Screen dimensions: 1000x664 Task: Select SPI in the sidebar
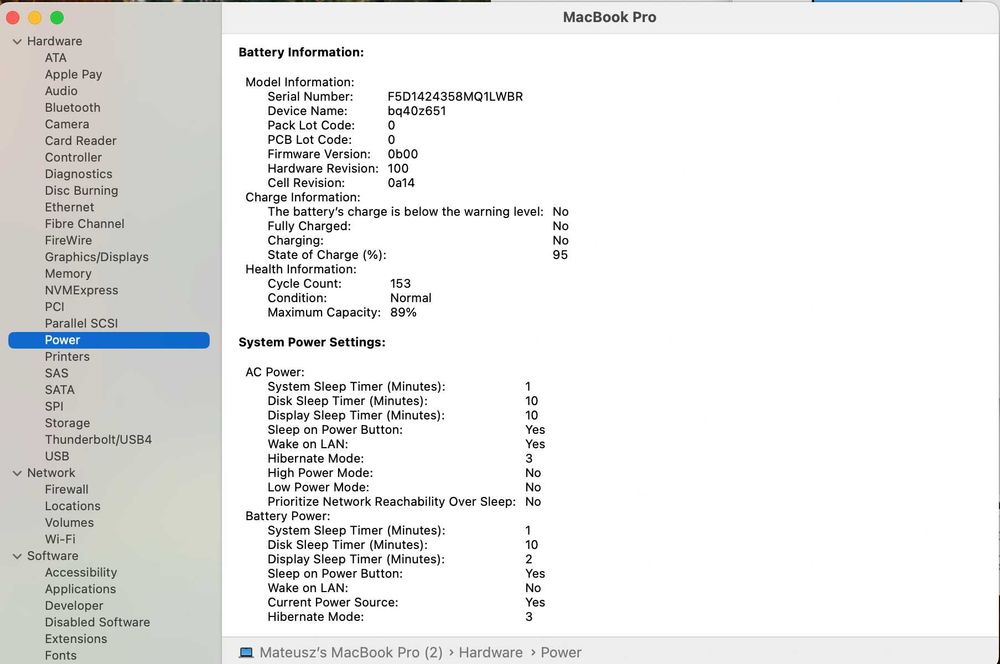(54, 406)
